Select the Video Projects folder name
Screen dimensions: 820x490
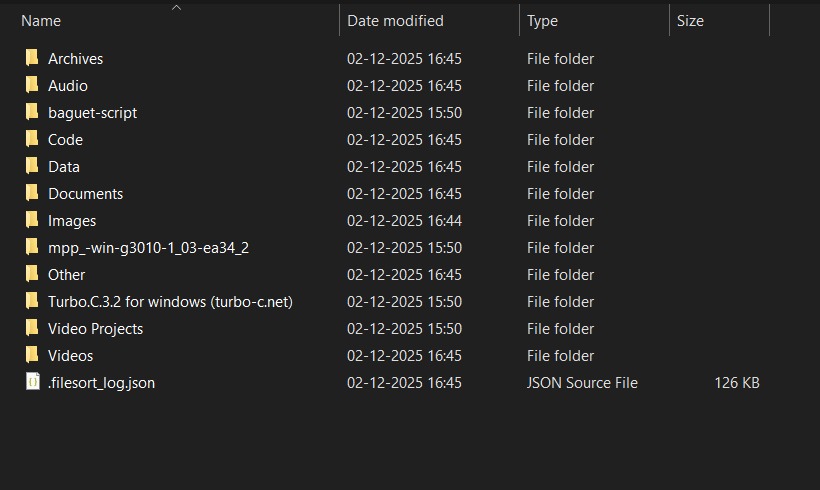95,329
